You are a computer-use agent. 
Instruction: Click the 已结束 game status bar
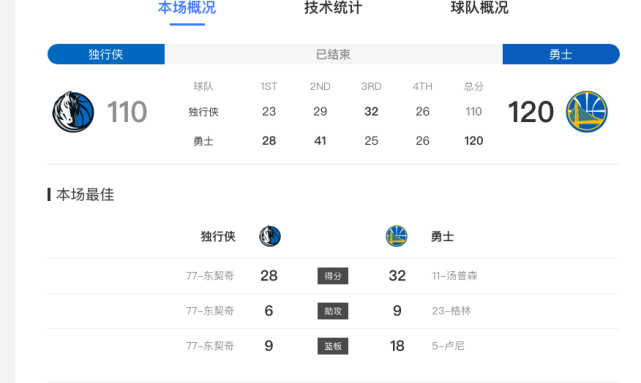[x=334, y=54]
